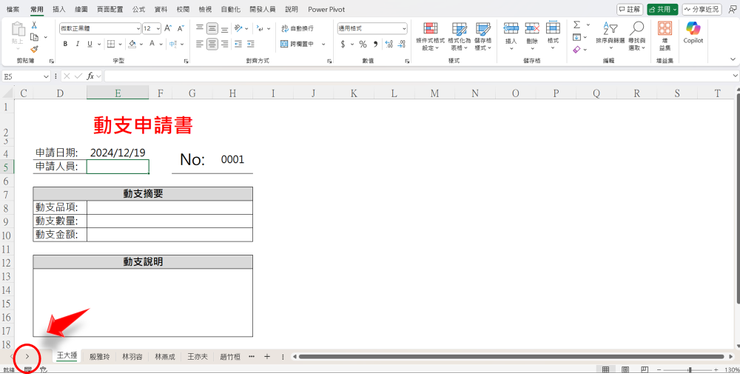
Task: Toggle top vertical alignment
Action: click(200, 28)
